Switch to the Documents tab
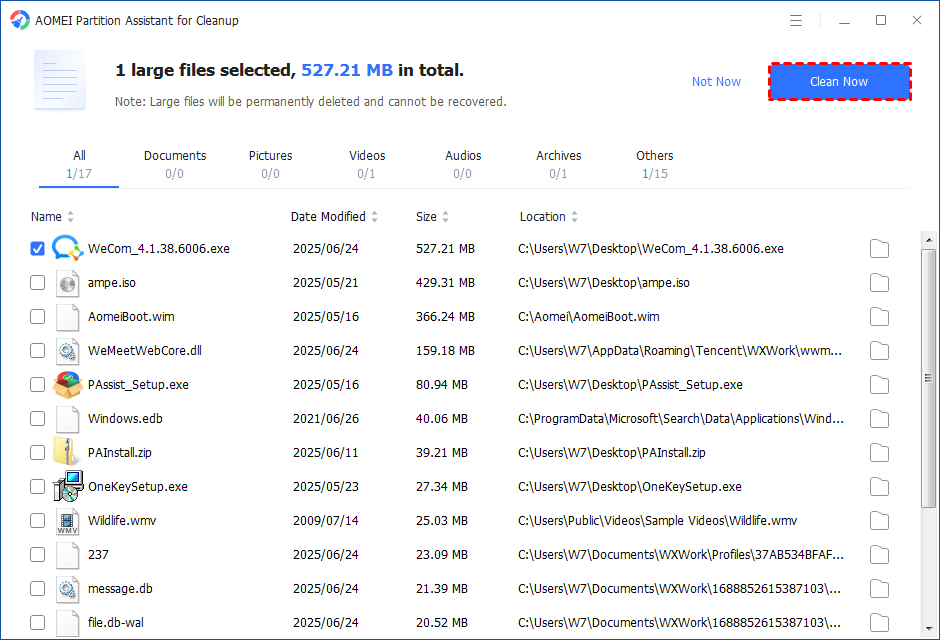Image resolution: width=940 pixels, height=640 pixels. pos(174,165)
